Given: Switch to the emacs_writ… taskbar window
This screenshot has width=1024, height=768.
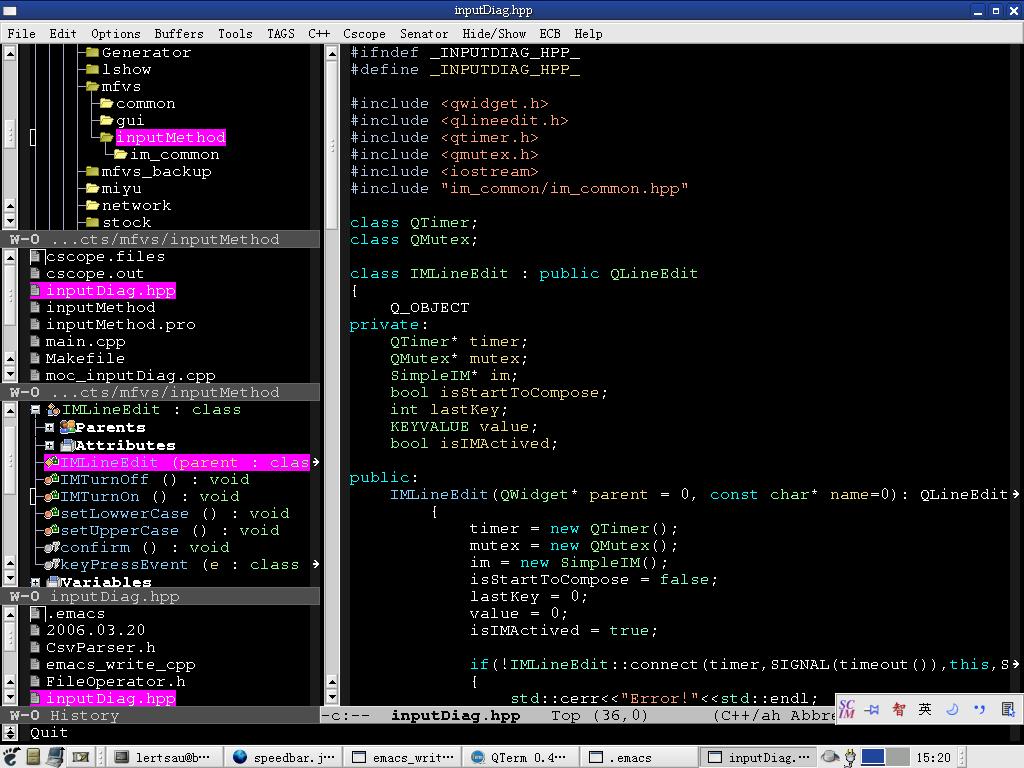Looking at the screenshot, I should click(403, 758).
